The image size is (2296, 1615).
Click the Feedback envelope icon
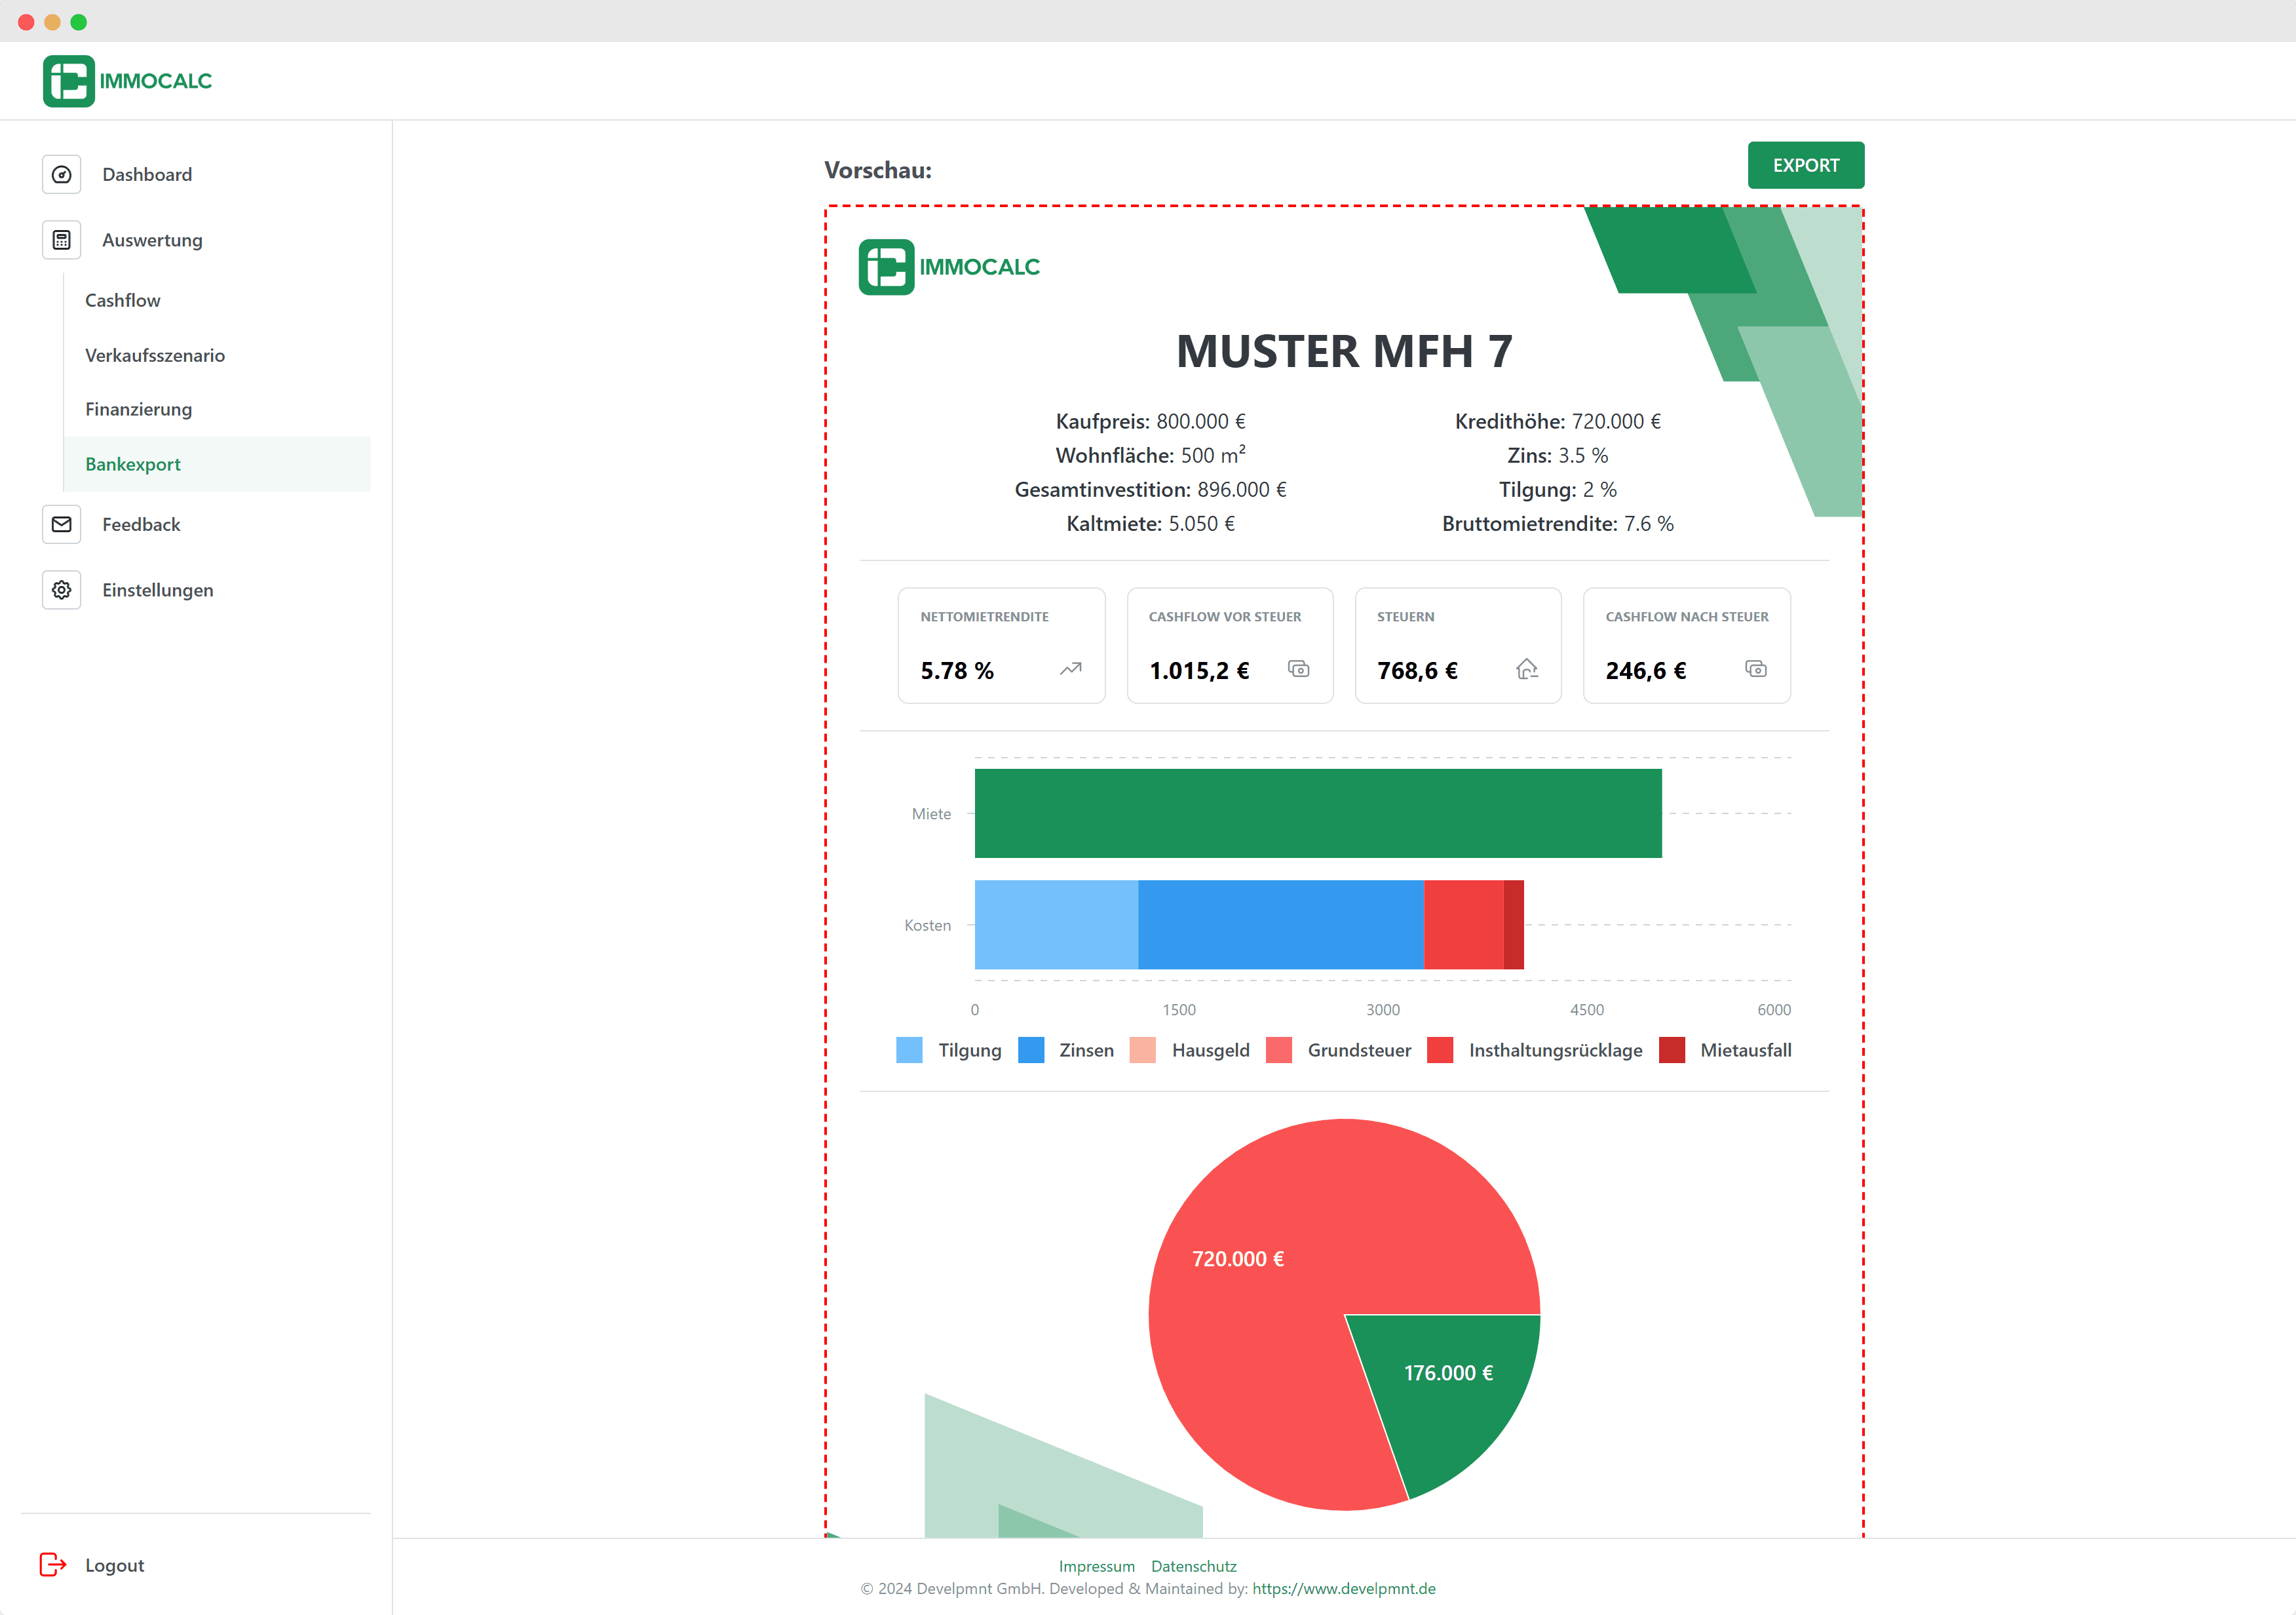tap(61, 524)
